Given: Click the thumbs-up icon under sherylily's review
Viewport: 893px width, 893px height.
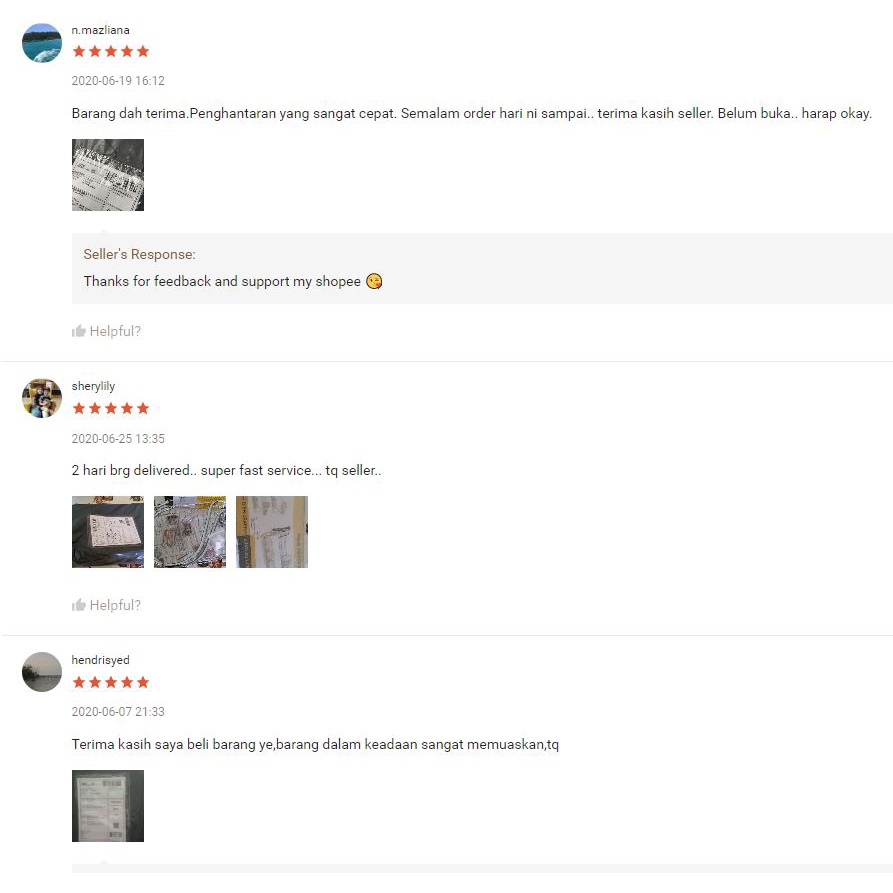Looking at the screenshot, I should pyautogui.click(x=79, y=605).
